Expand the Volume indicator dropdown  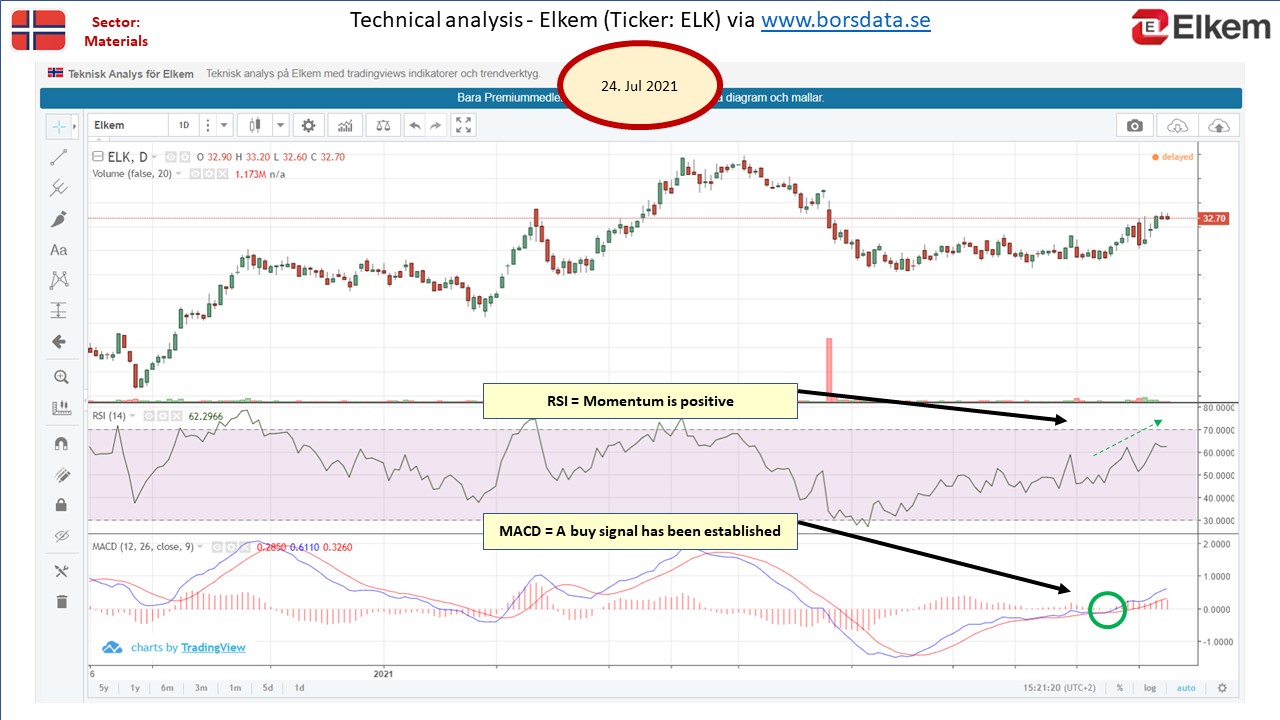click(179, 174)
